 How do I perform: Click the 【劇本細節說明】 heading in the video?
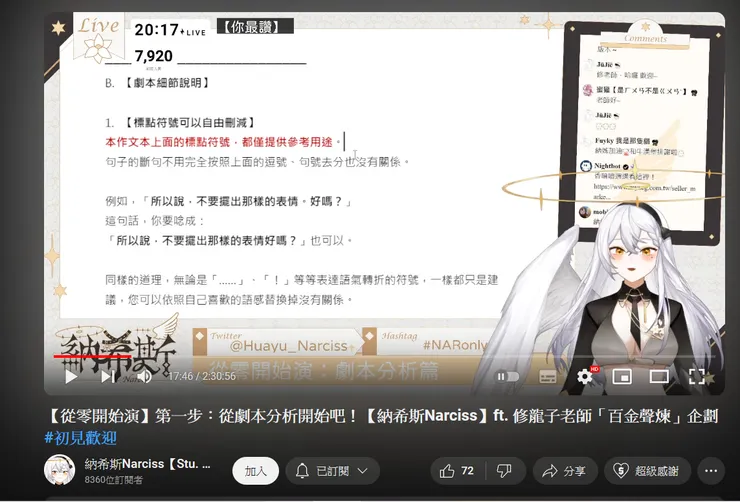[167, 83]
